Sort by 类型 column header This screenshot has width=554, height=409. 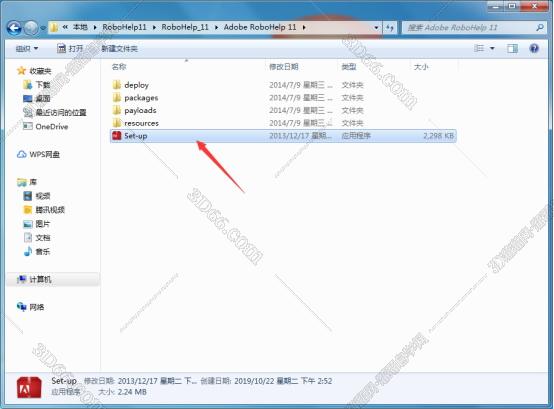tap(348, 66)
